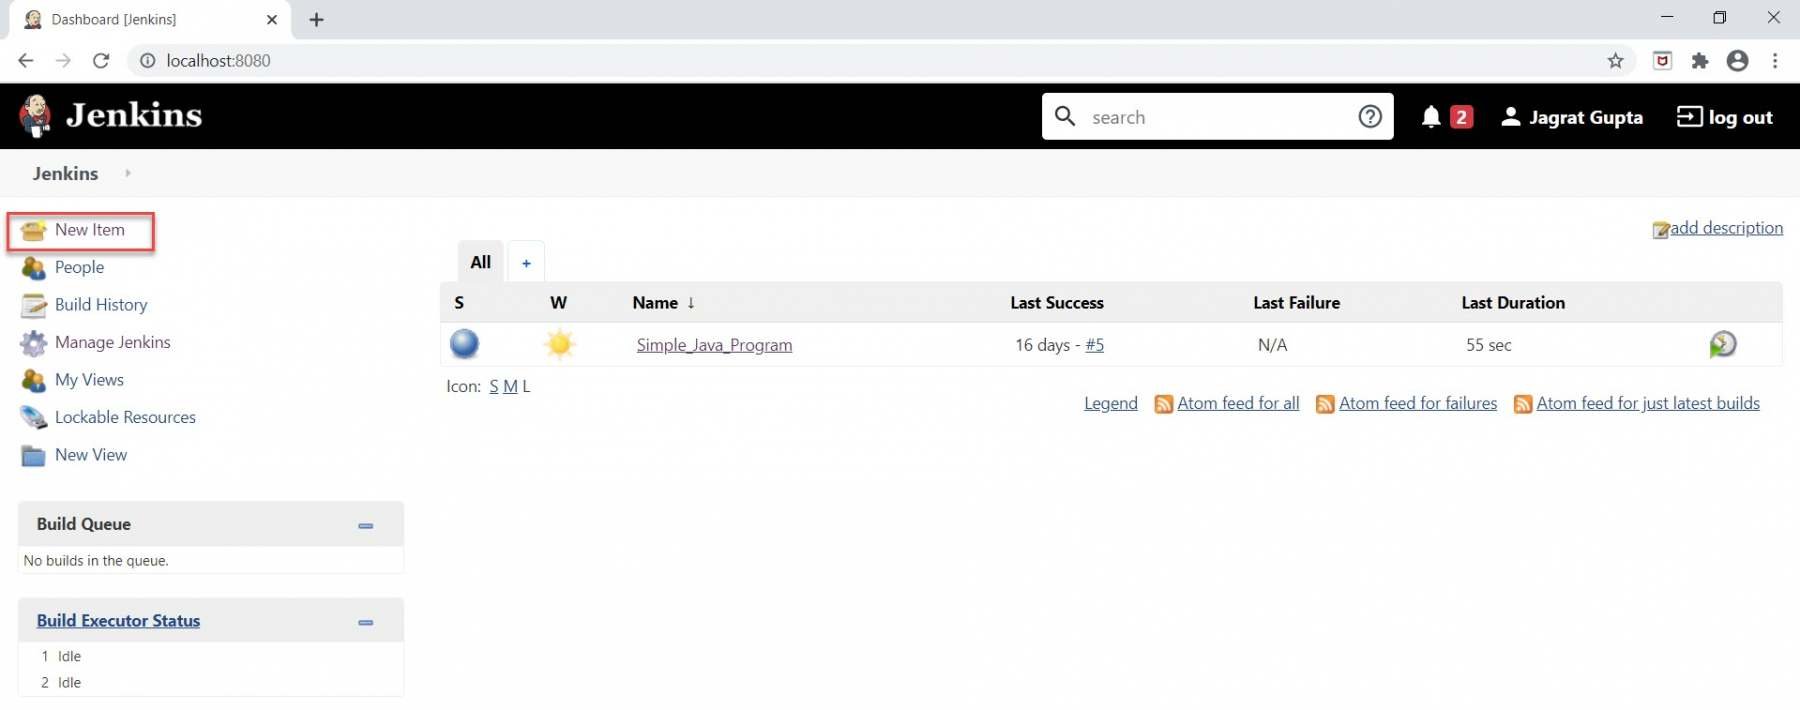Click RSS icon beside latest builds feed
1800x710 pixels.
tap(1523, 404)
